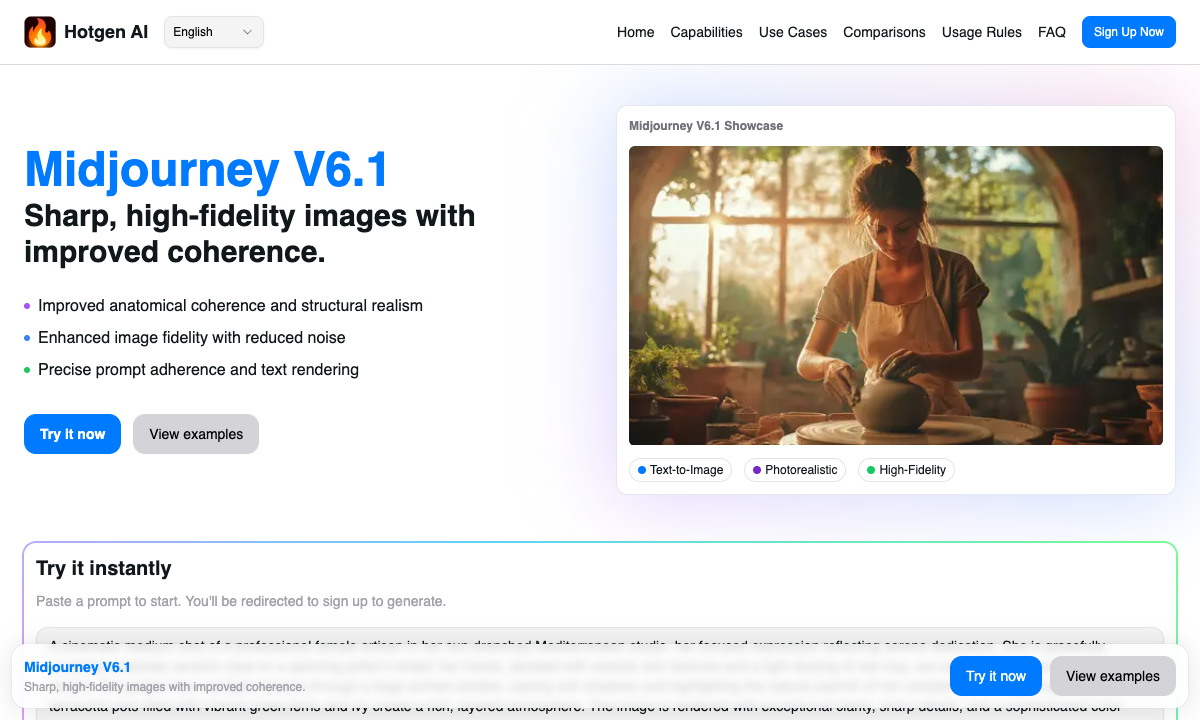View the Comparisons section
Screen dimensions: 1200x720
pos(884,32)
